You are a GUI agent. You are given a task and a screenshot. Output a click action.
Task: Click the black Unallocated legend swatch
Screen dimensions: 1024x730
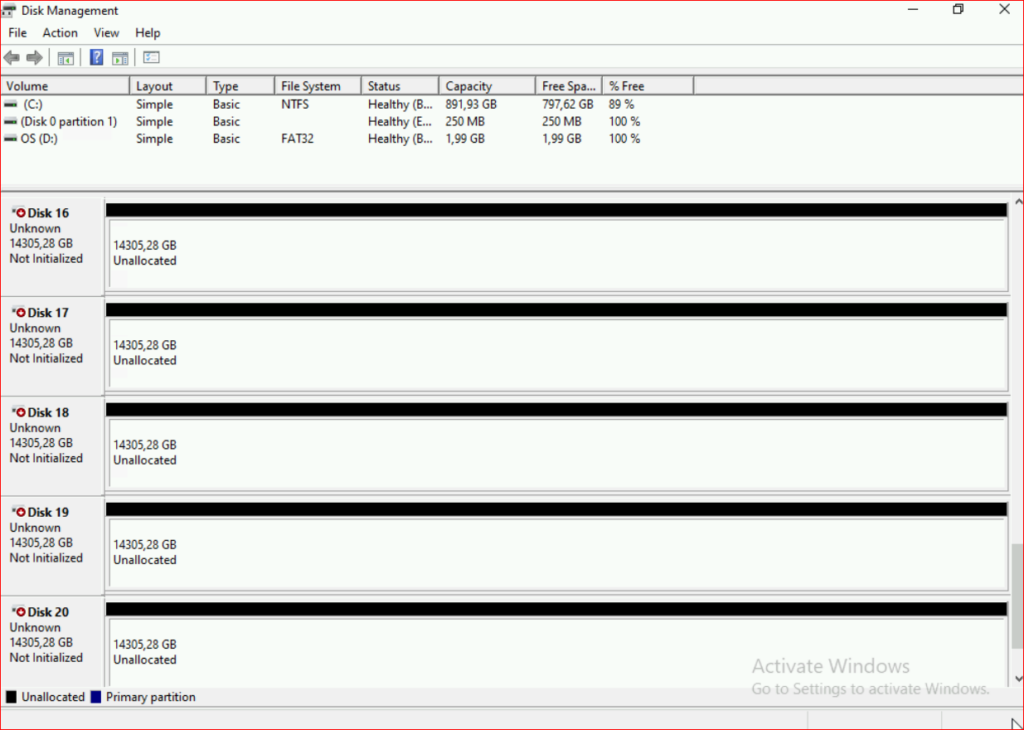[11, 697]
